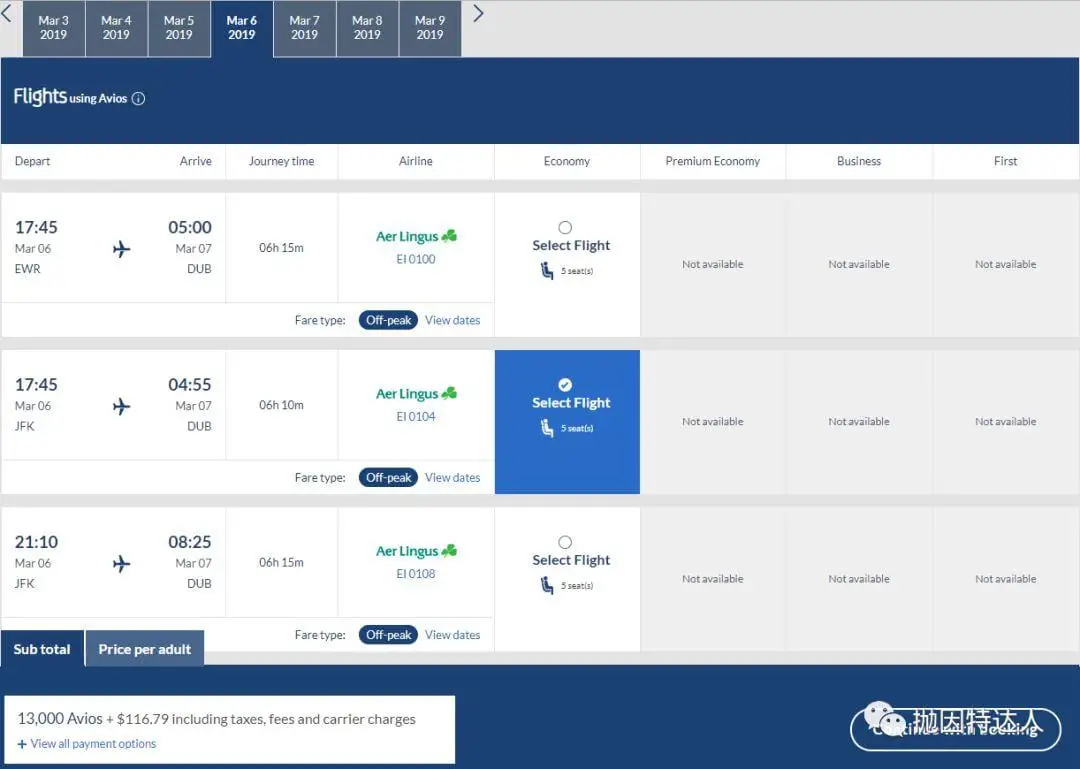
Task: Click the seat icon in the selected EI 0104 cell
Action: 547,428
